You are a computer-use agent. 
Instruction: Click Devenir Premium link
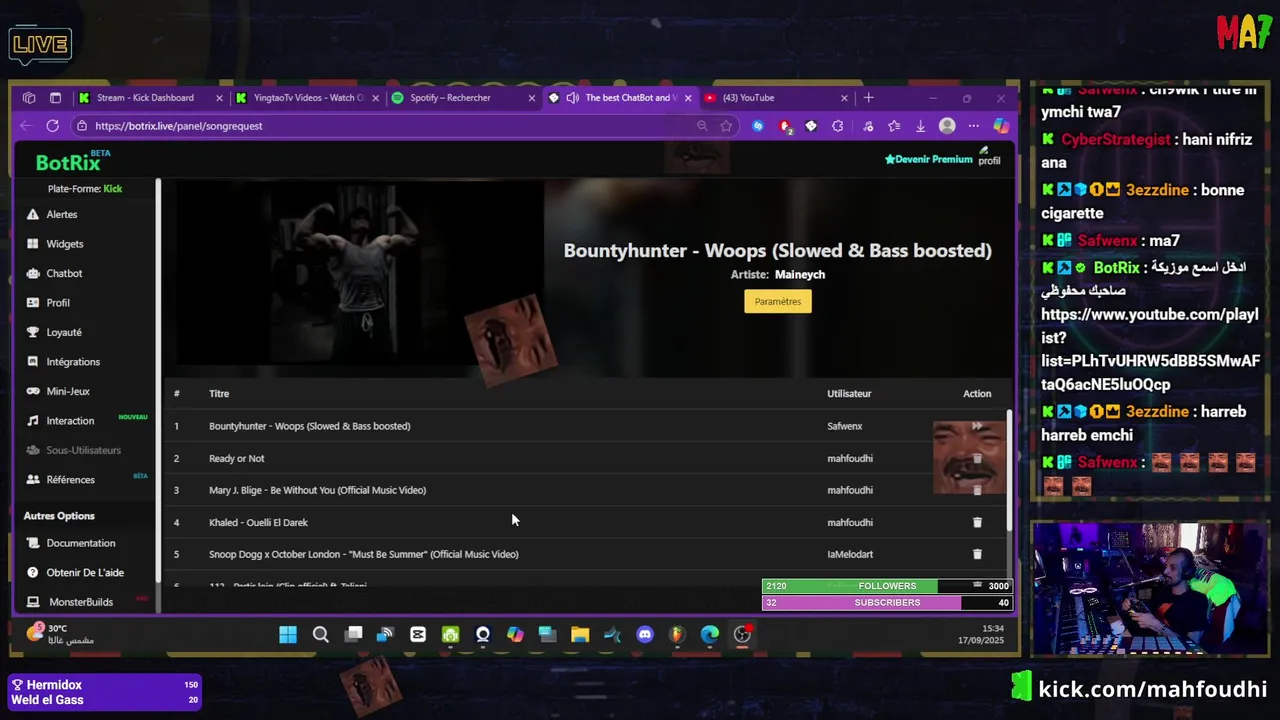click(x=929, y=159)
